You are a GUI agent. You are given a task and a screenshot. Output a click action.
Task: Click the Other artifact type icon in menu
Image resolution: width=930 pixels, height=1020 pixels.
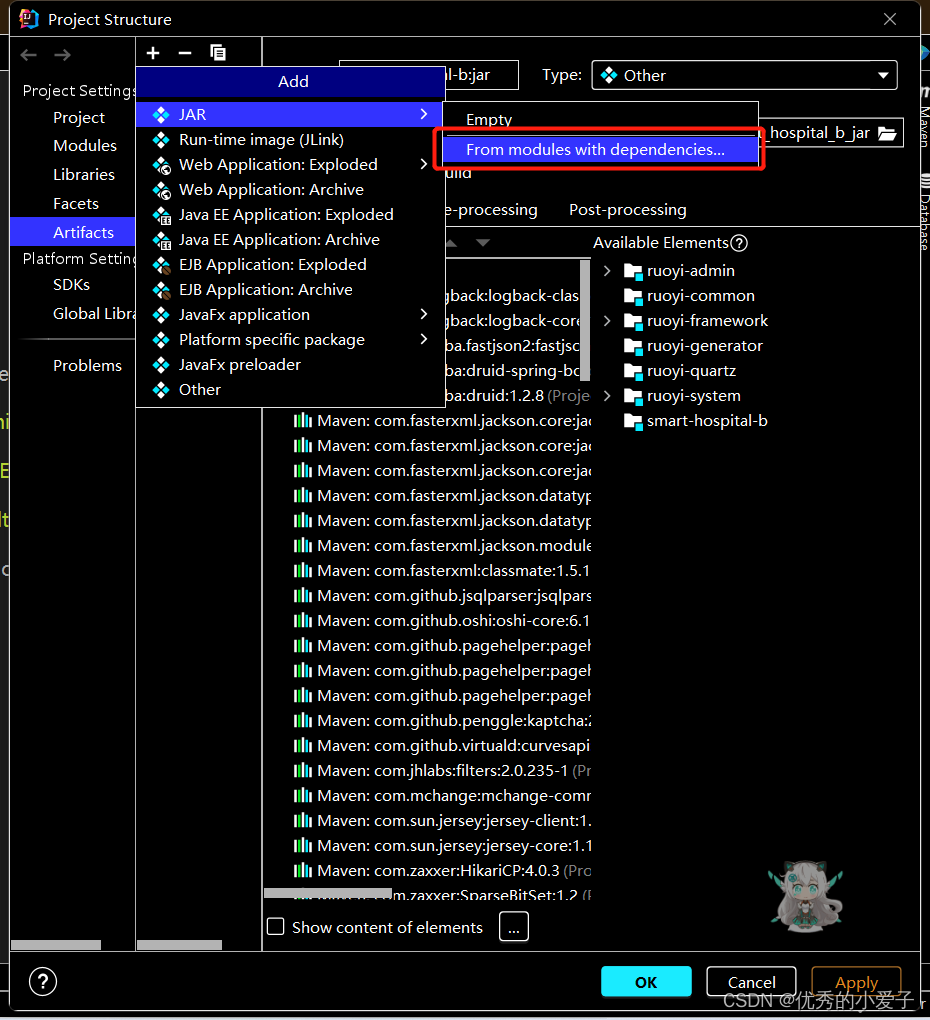click(161, 390)
